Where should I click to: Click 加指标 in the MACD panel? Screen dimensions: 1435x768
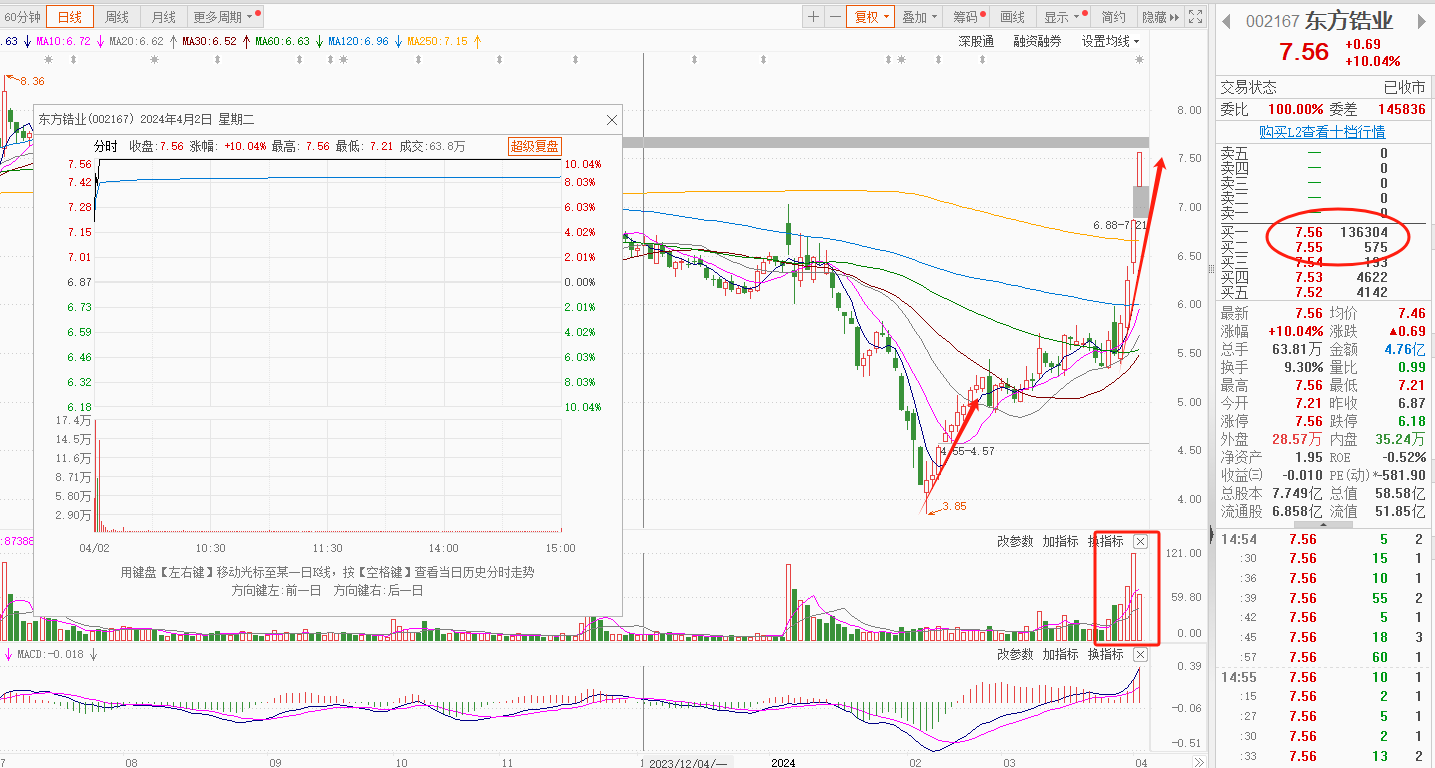click(1060, 654)
